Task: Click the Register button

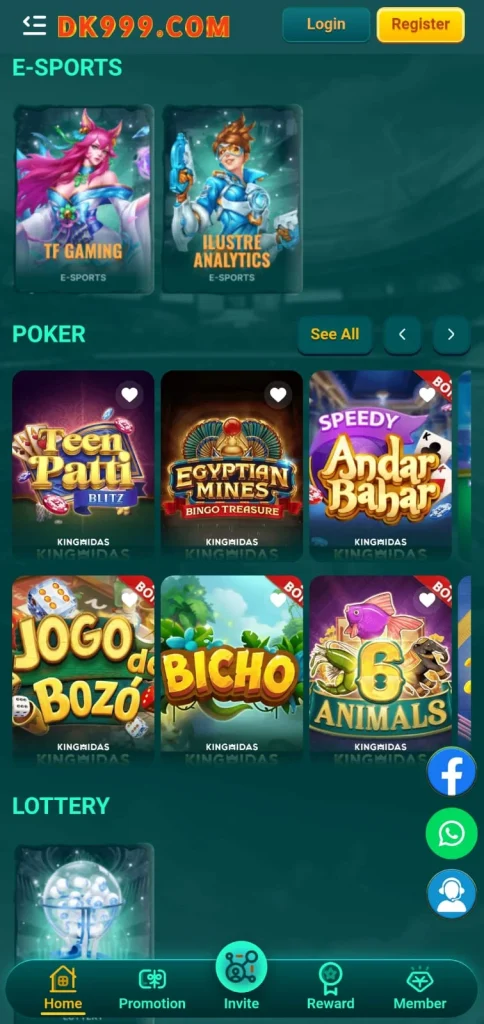Action: (x=421, y=25)
